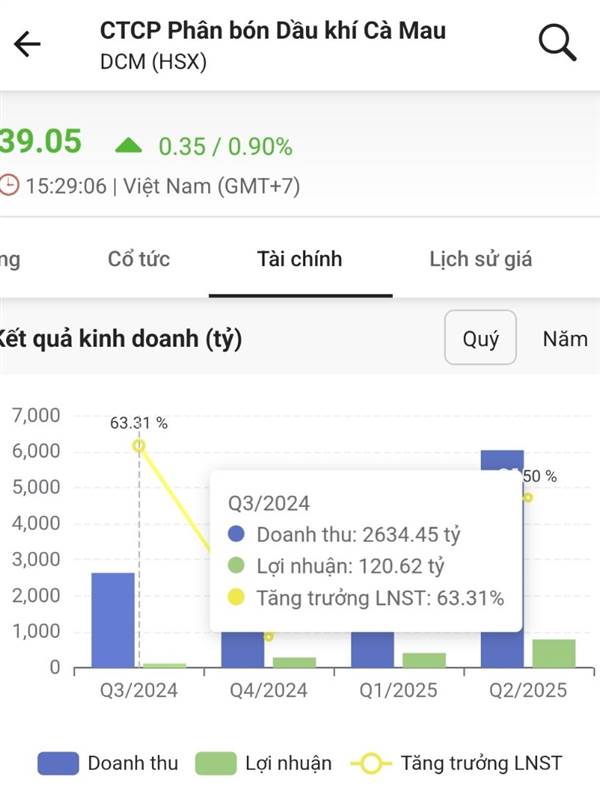This screenshot has width=600, height=800.
Task: Click the Q4/2024 green profit bar
Action: pyautogui.click(x=294, y=662)
